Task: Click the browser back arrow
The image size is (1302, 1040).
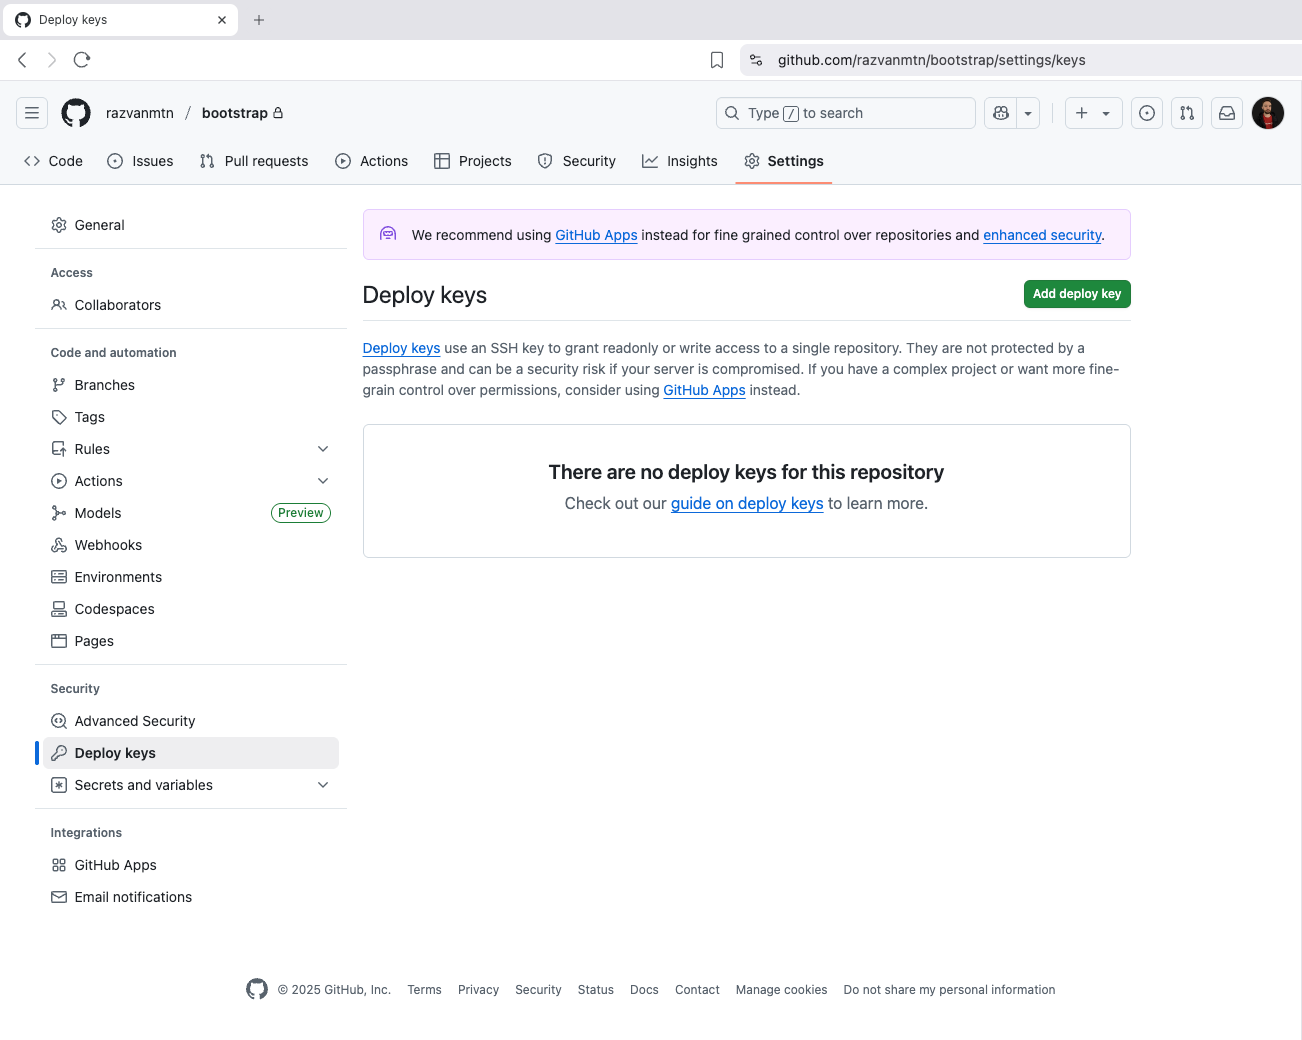Action: pyautogui.click(x=22, y=60)
